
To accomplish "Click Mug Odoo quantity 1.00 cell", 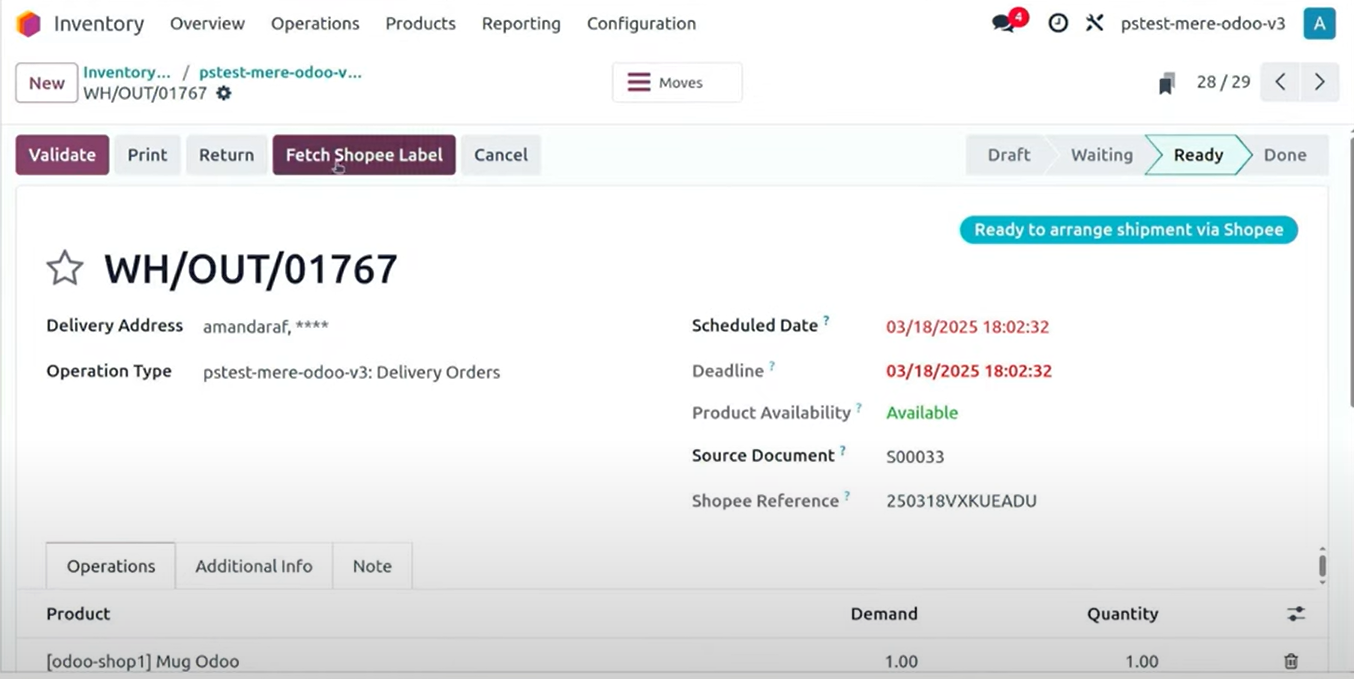I will [1141, 661].
